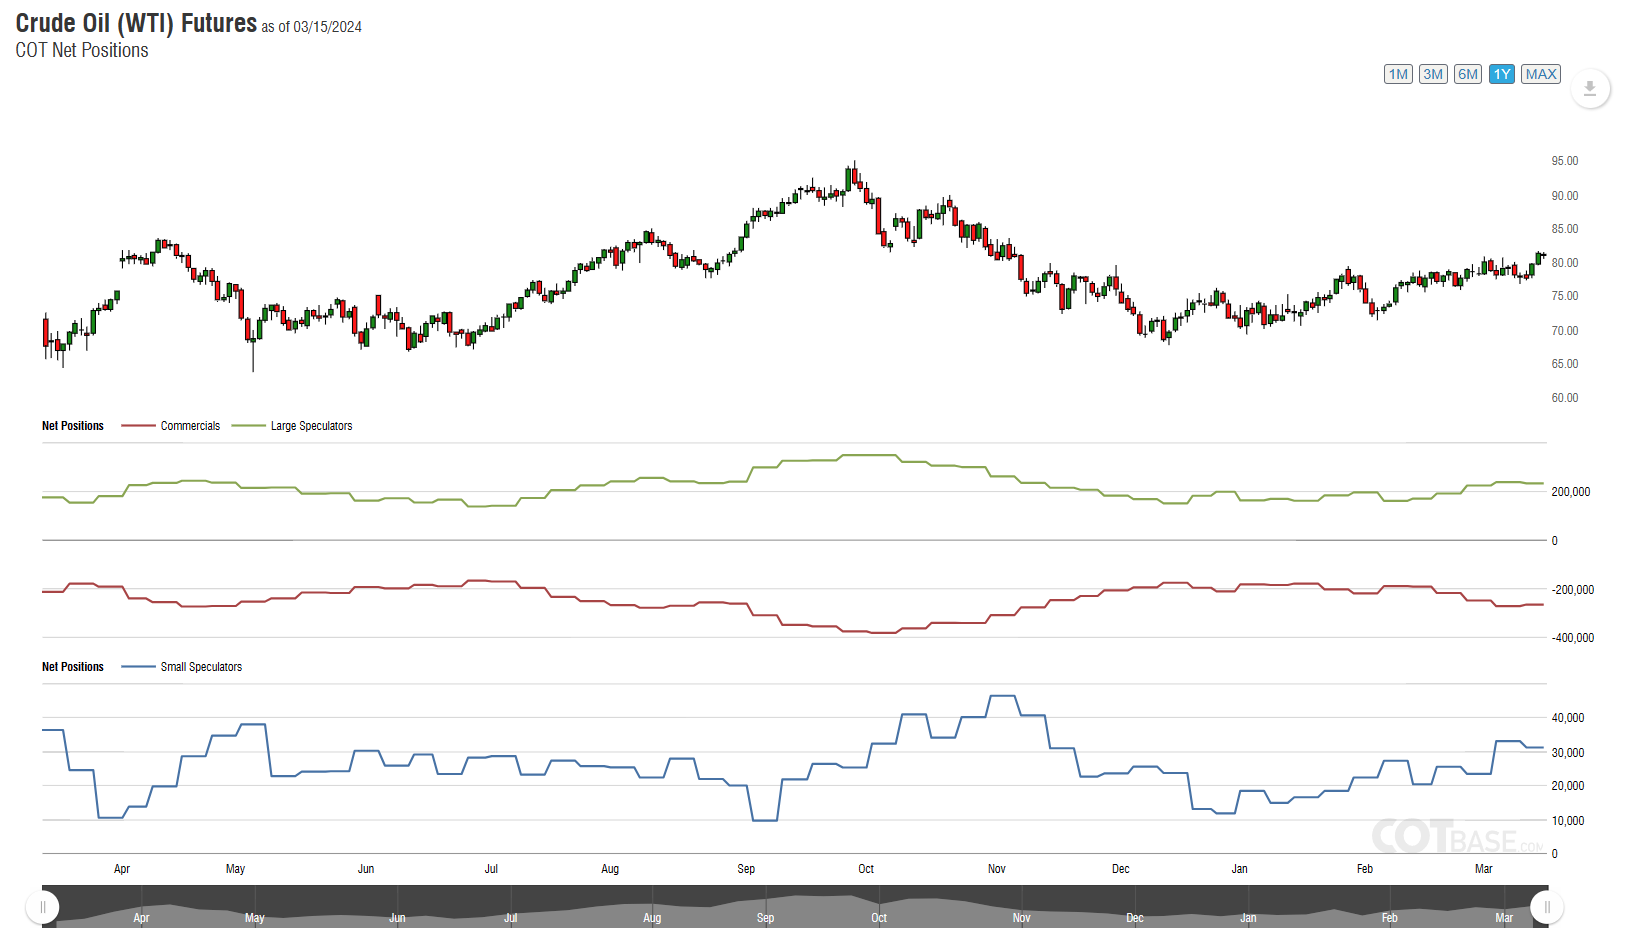Toggle the Large Speculators legend series
1632x943 pixels.
(292, 426)
